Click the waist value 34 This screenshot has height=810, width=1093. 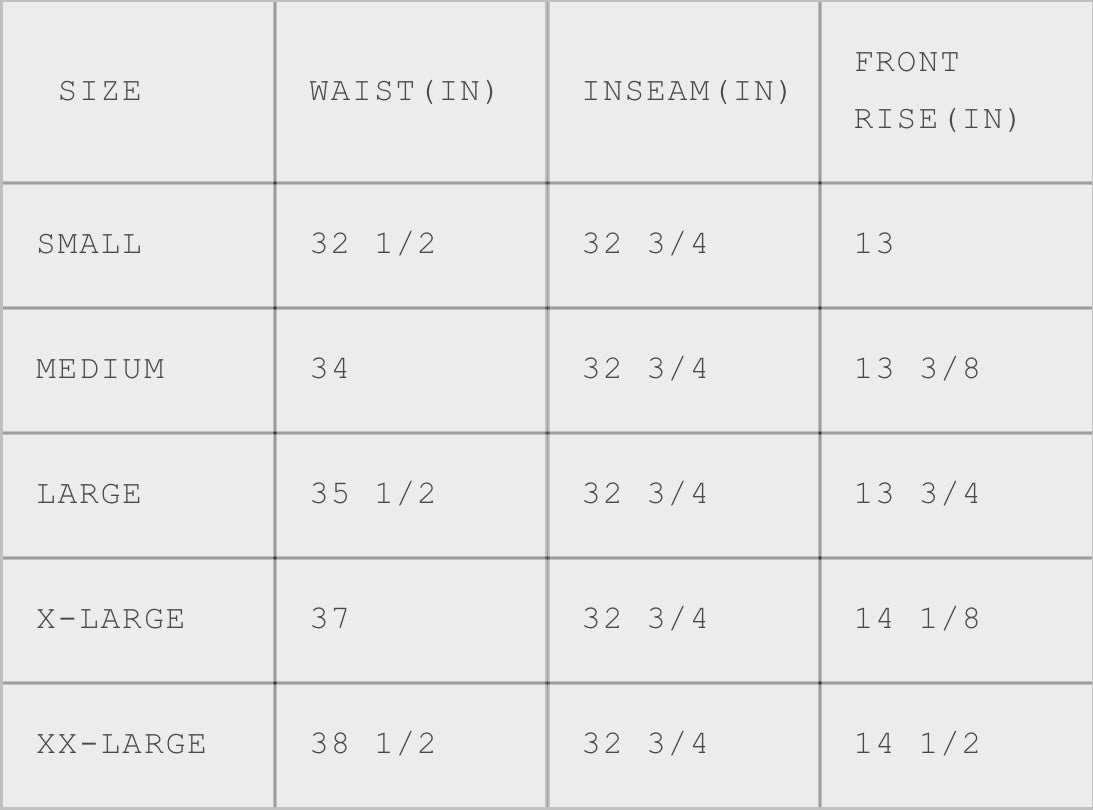(330, 369)
